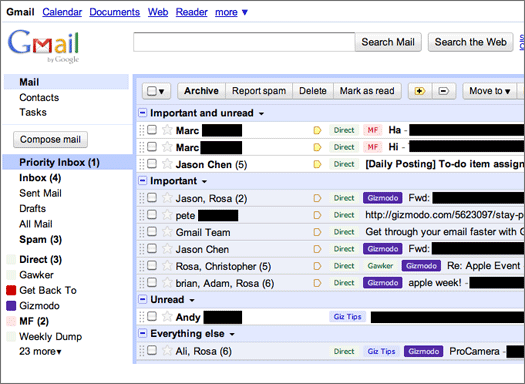This screenshot has height=384, width=525.
Task: Open the more dropdown in top bar
Action: [x=231, y=12]
